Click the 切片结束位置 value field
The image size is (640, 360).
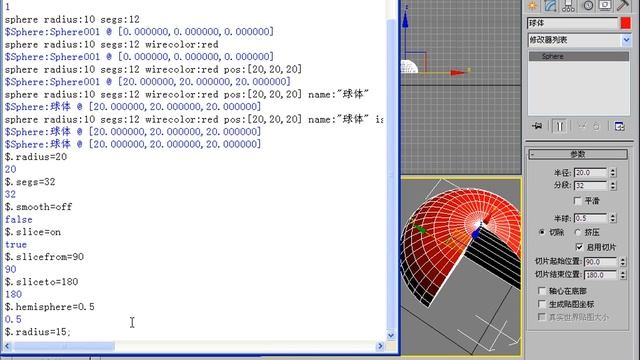(600, 275)
